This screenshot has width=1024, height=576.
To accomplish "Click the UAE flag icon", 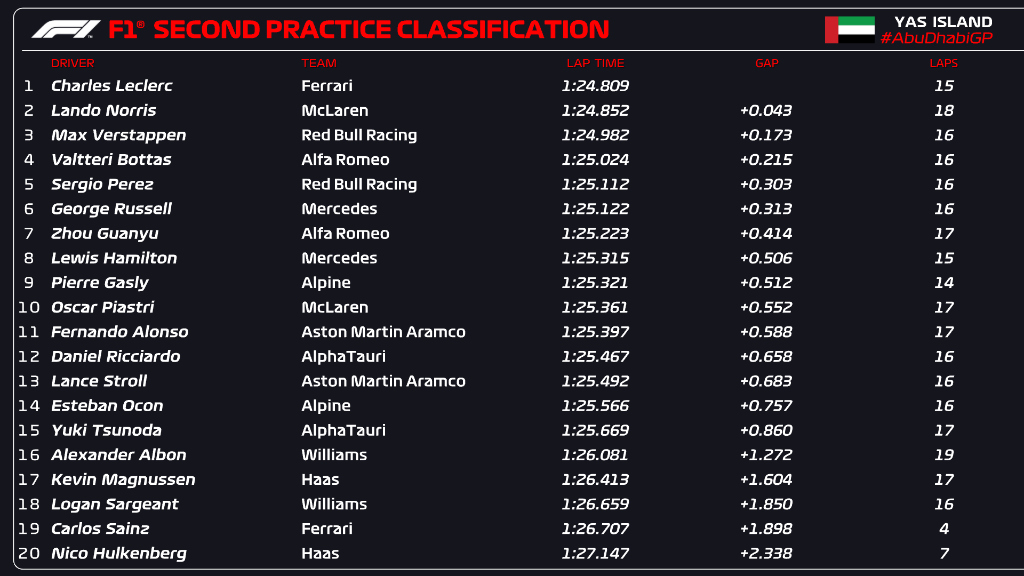I will click(x=845, y=29).
